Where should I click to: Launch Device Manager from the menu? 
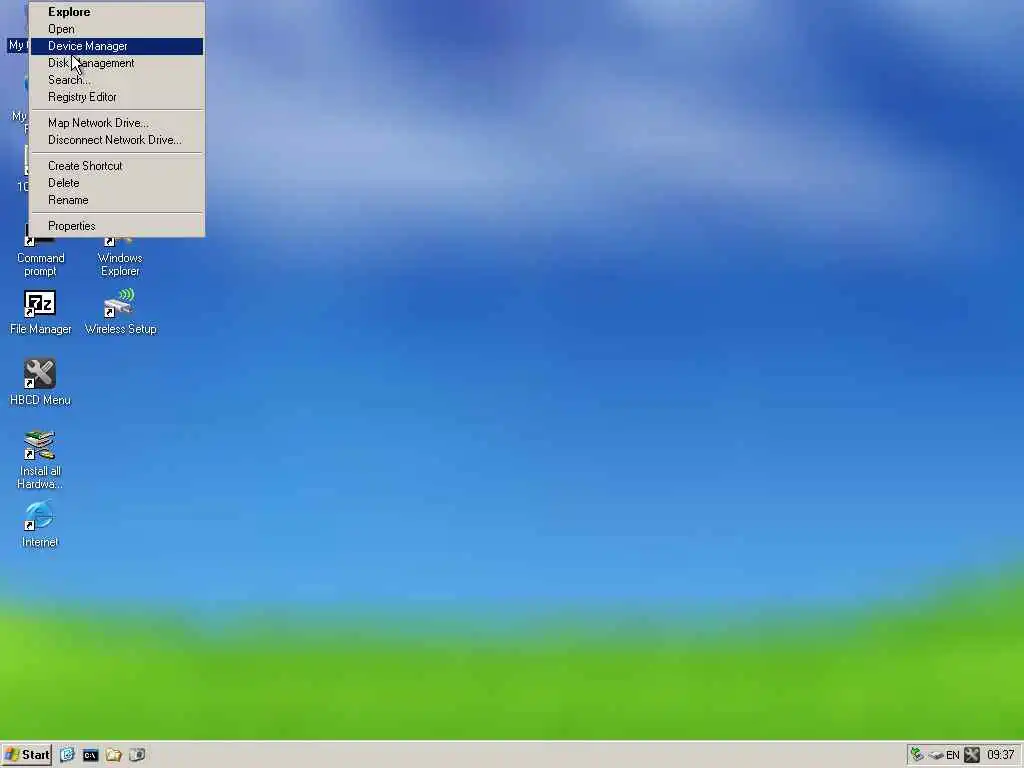(x=117, y=46)
